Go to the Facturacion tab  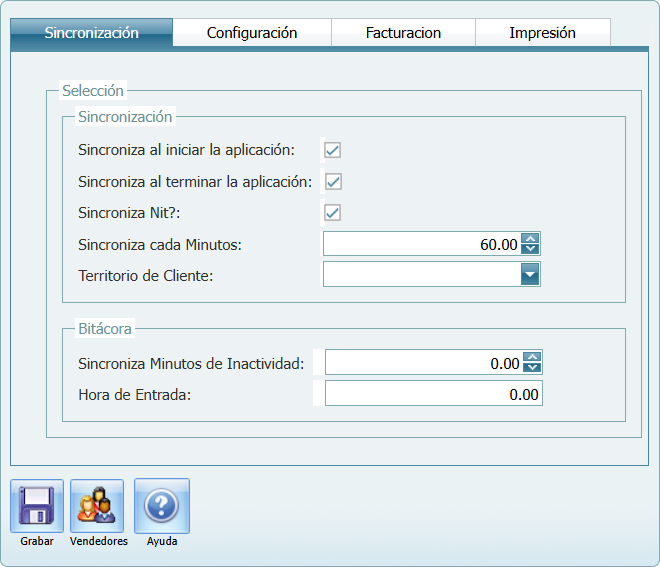(403, 32)
